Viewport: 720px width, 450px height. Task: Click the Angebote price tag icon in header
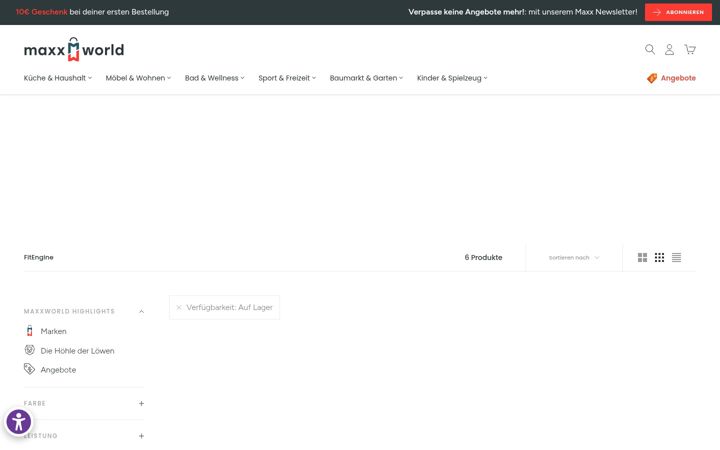(x=652, y=79)
